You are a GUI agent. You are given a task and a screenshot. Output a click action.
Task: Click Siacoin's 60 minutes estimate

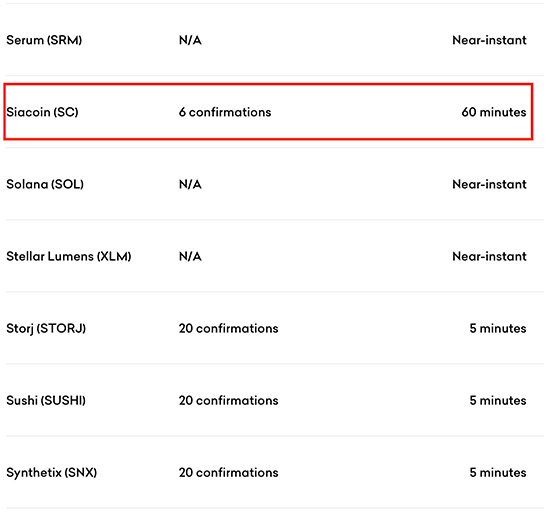point(494,112)
